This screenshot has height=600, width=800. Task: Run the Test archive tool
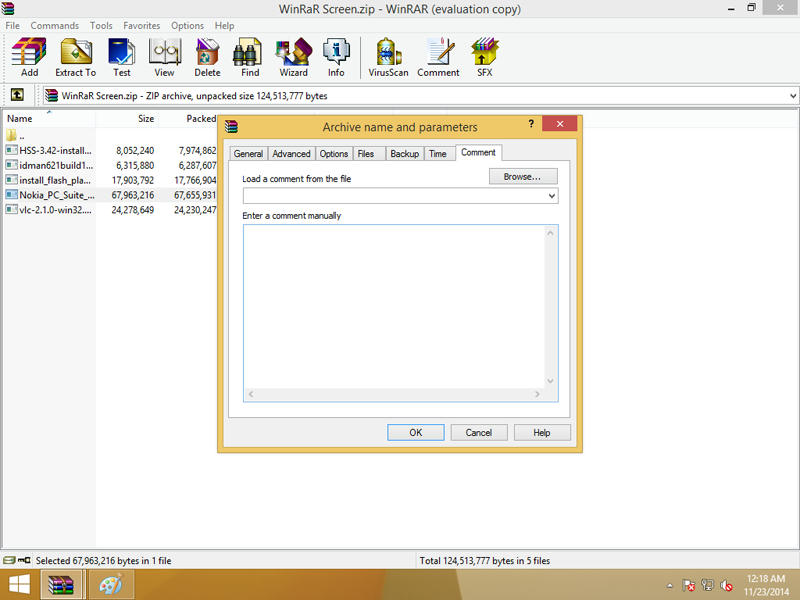tap(121, 57)
